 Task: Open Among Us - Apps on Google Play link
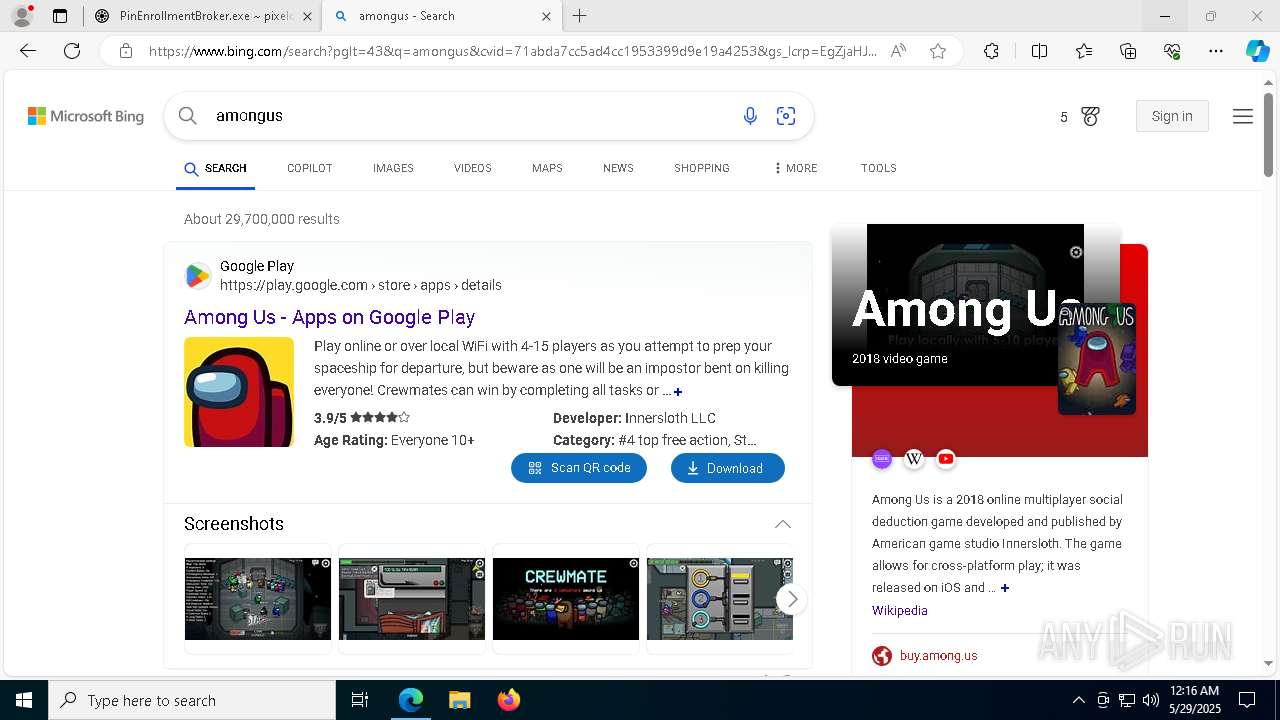[x=329, y=317]
